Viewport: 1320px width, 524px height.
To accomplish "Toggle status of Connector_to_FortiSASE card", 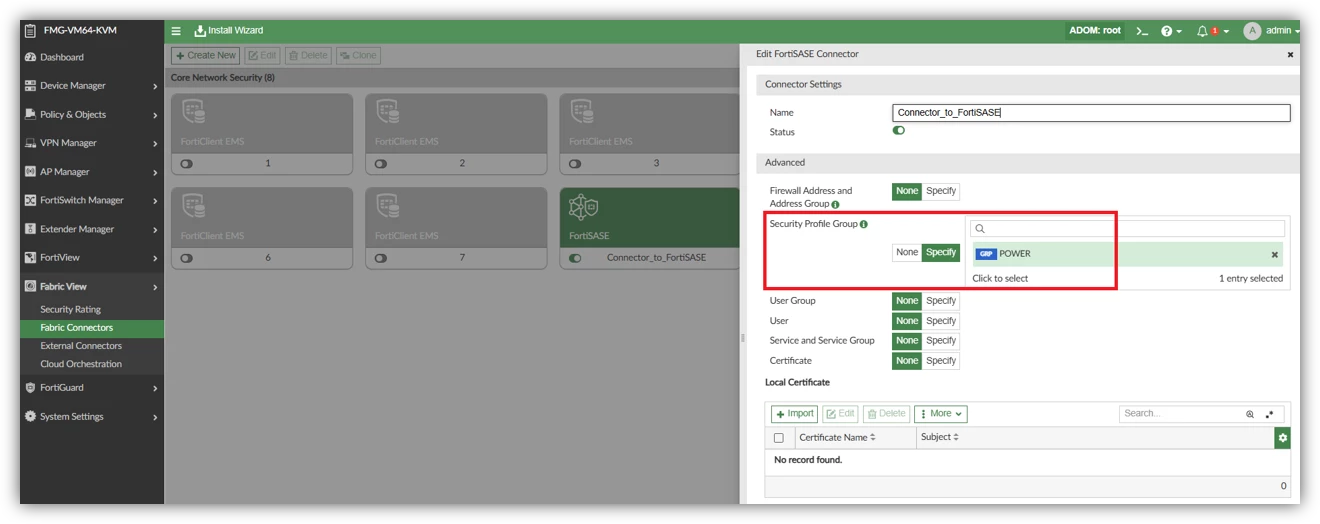I will tap(575, 258).
